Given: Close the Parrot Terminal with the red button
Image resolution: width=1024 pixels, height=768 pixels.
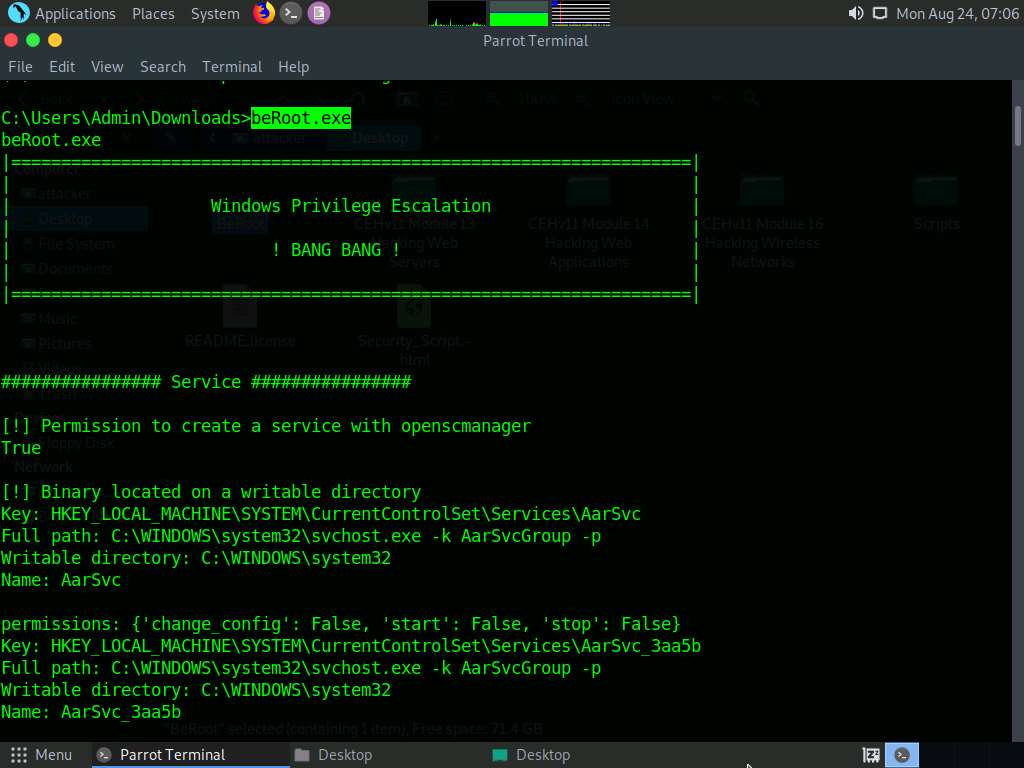Looking at the screenshot, I should [x=11, y=40].
